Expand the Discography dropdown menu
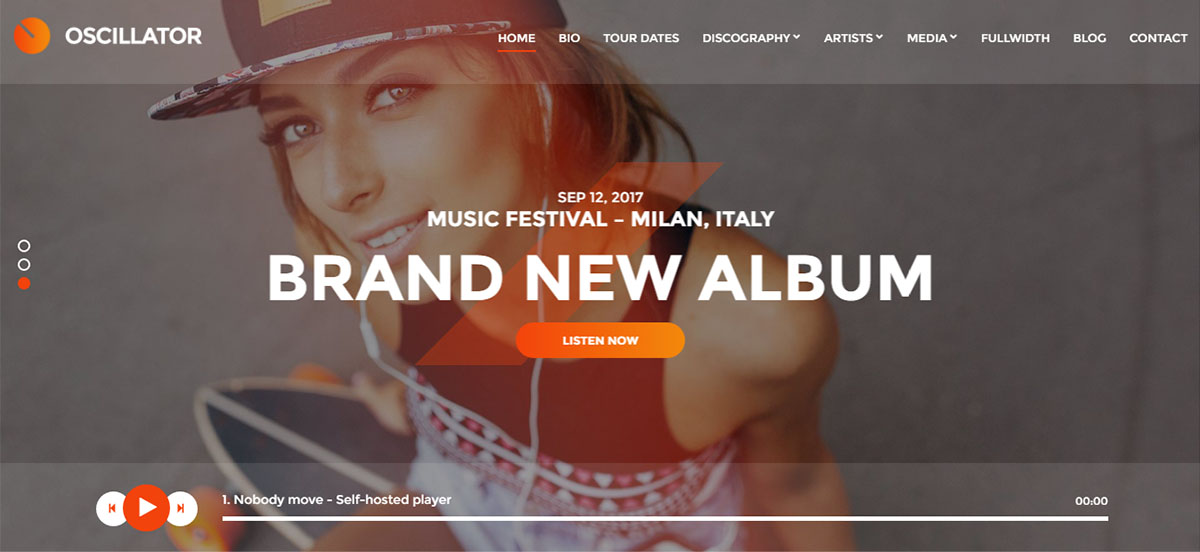Screen dimensions: 1200x552 [751, 38]
